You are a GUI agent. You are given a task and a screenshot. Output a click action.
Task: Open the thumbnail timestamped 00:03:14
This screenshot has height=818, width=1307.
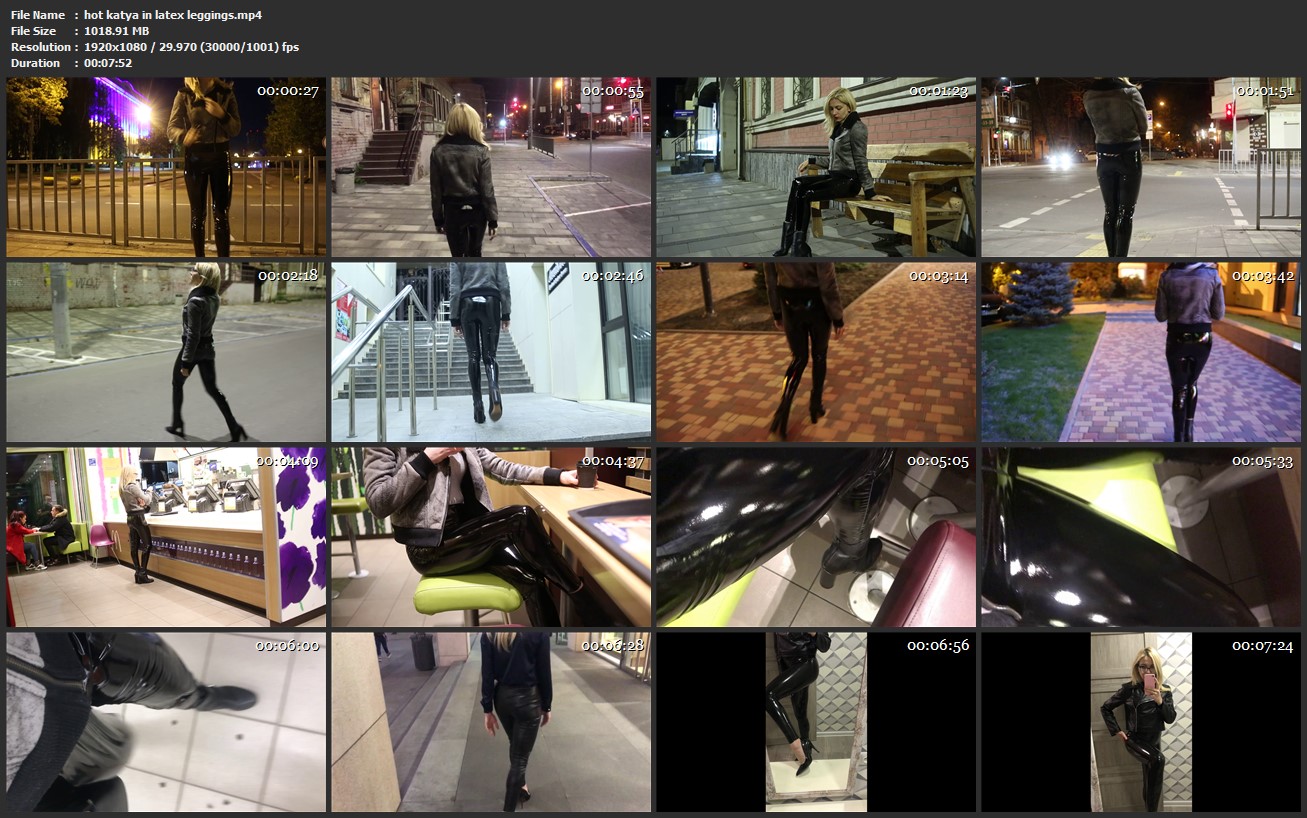coord(816,352)
